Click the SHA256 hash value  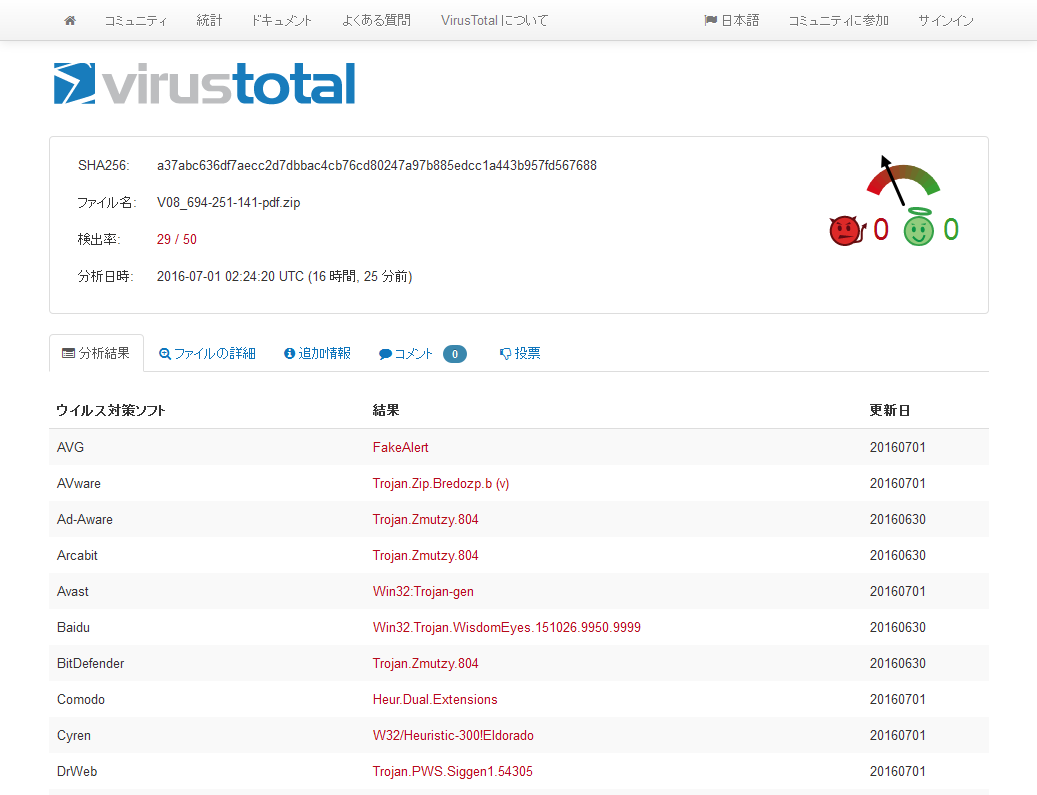376,165
